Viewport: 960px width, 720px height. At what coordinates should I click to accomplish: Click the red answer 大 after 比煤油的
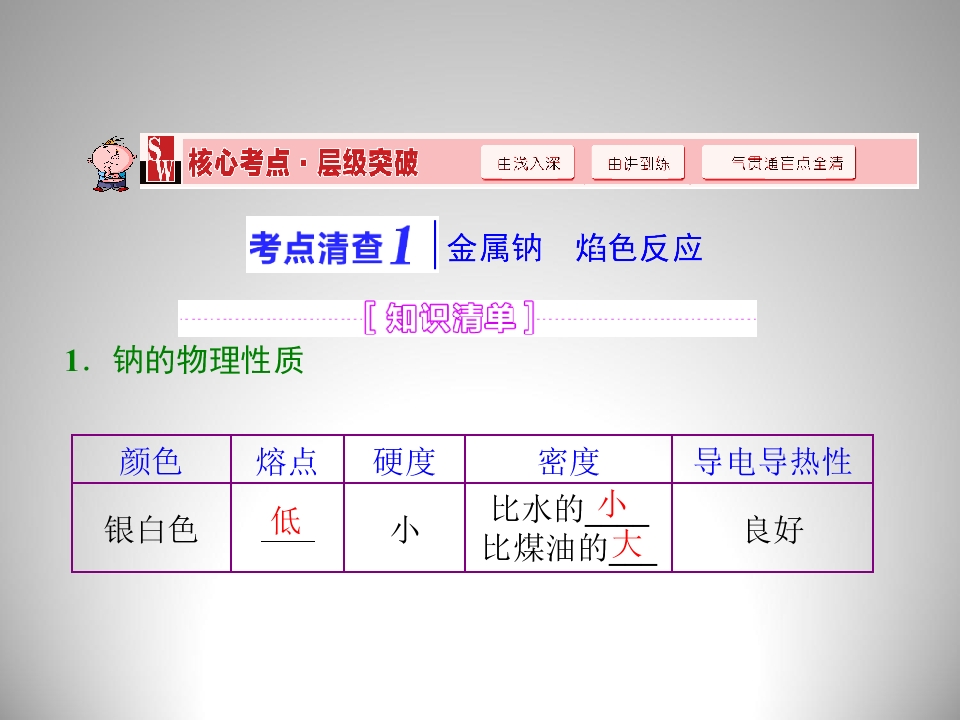click(x=627, y=546)
